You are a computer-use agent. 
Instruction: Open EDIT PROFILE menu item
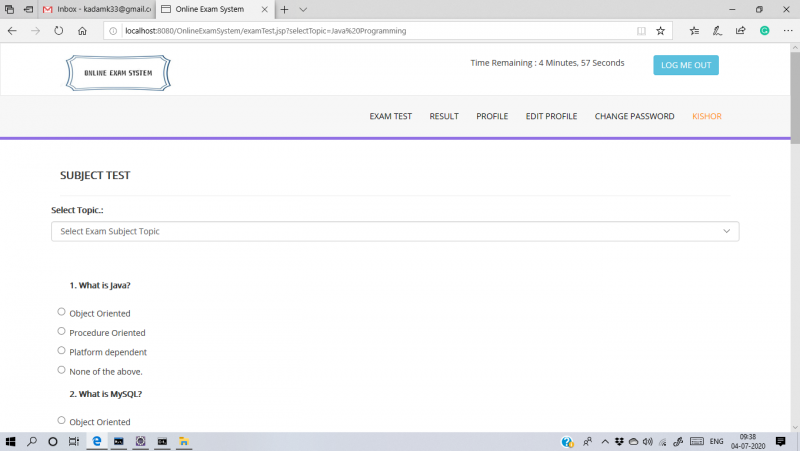pos(551,116)
